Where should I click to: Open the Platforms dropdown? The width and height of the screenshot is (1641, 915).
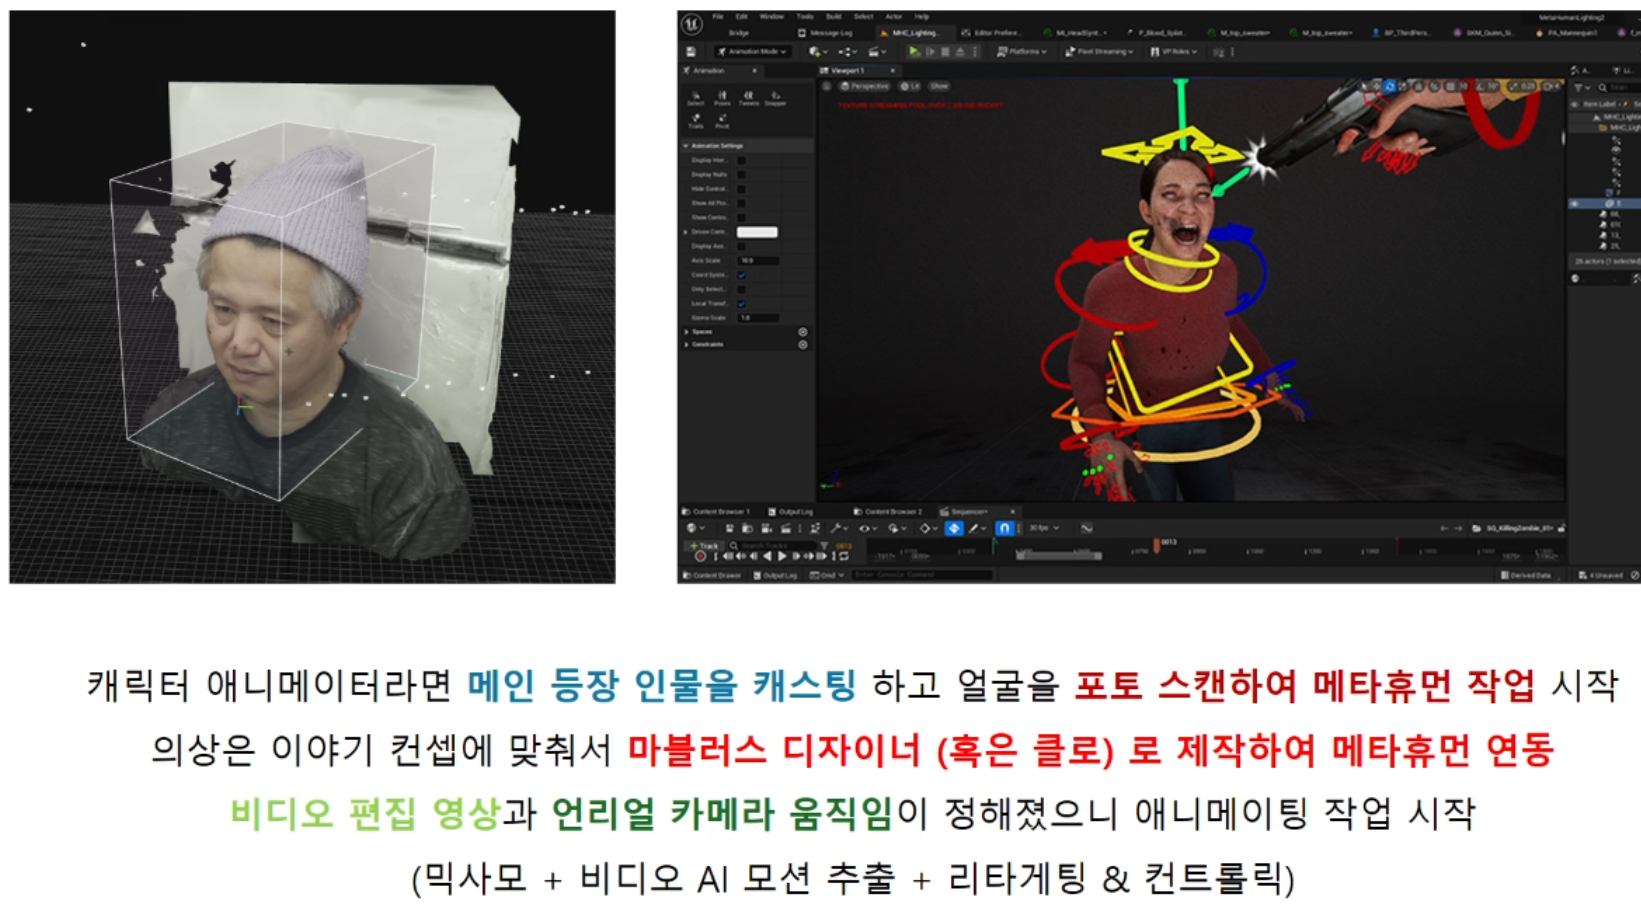click(1021, 51)
